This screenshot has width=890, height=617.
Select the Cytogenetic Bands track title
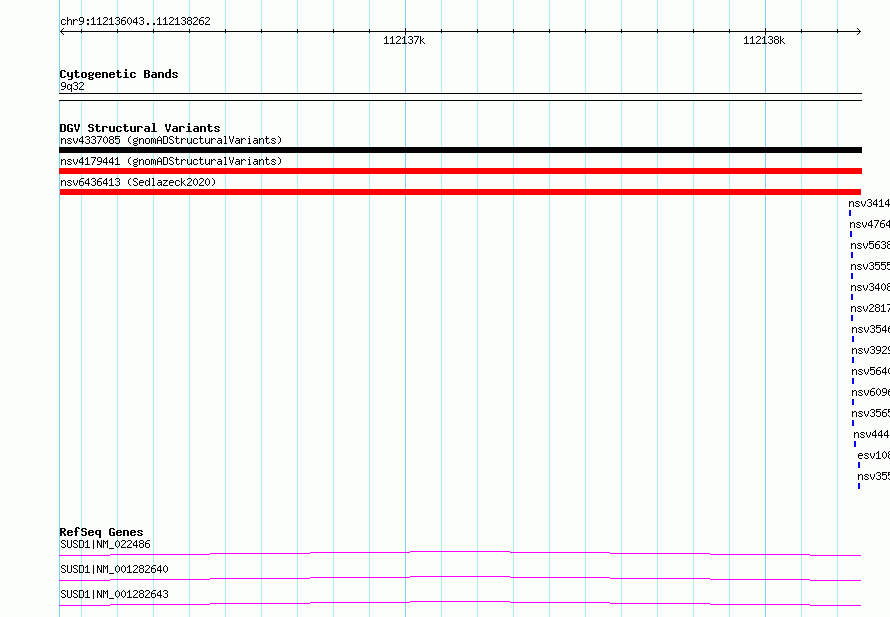tap(119, 74)
